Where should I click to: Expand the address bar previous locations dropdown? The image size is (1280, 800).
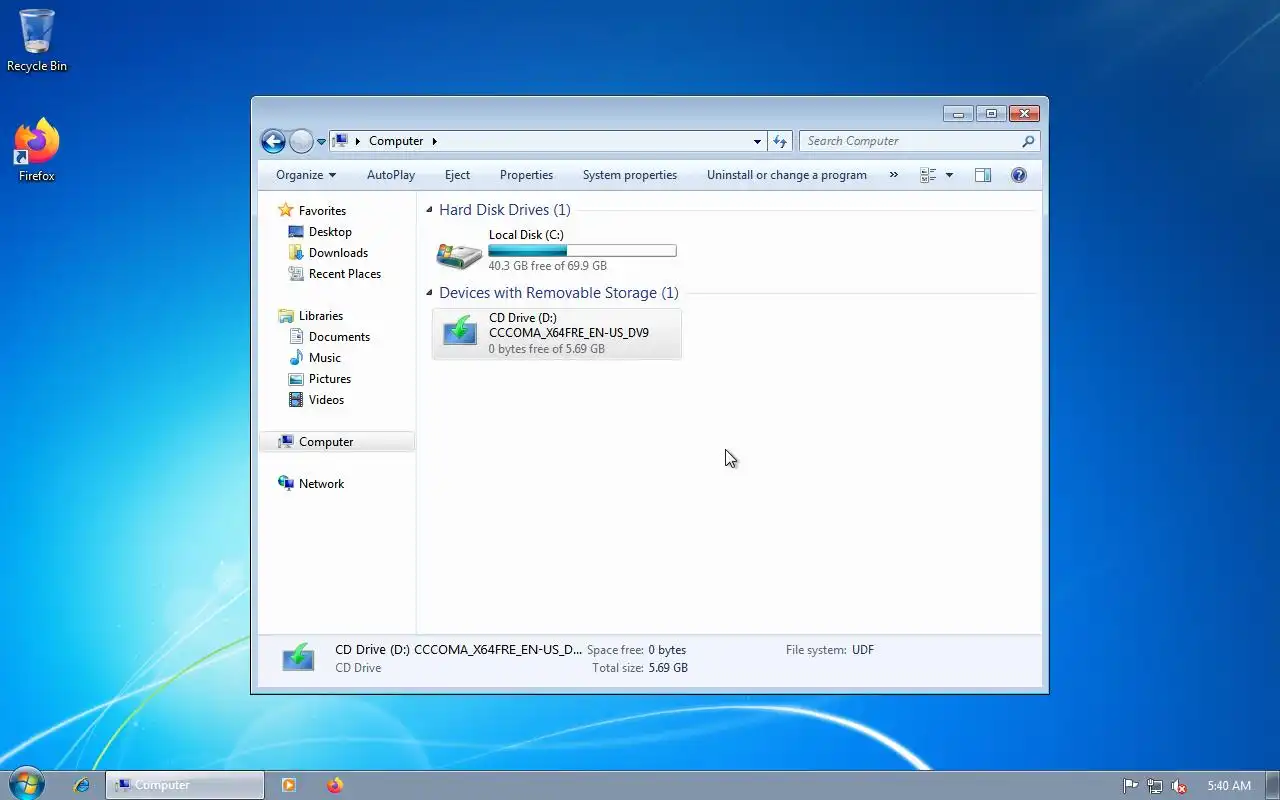tap(757, 141)
